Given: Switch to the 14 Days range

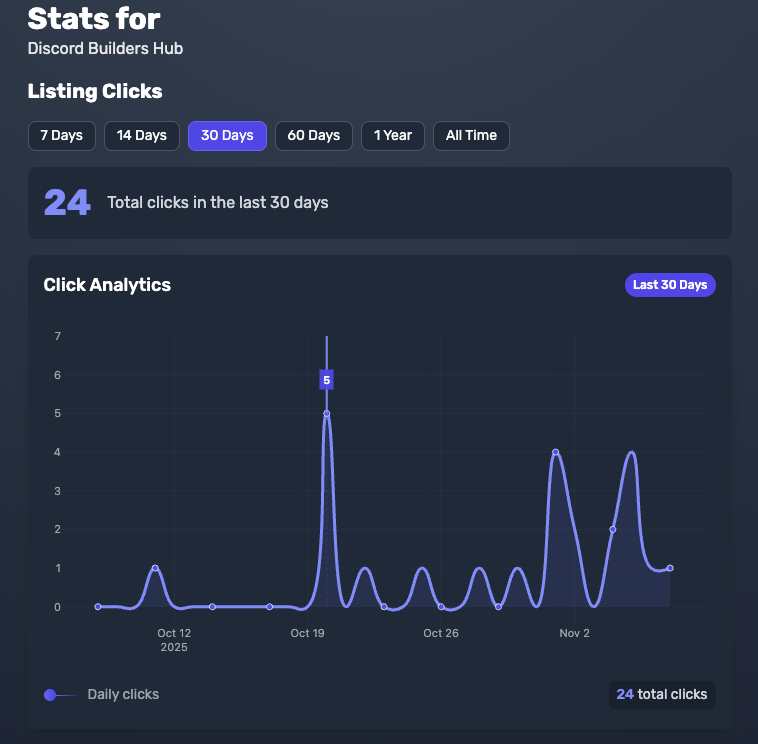Looking at the screenshot, I should [x=142, y=136].
